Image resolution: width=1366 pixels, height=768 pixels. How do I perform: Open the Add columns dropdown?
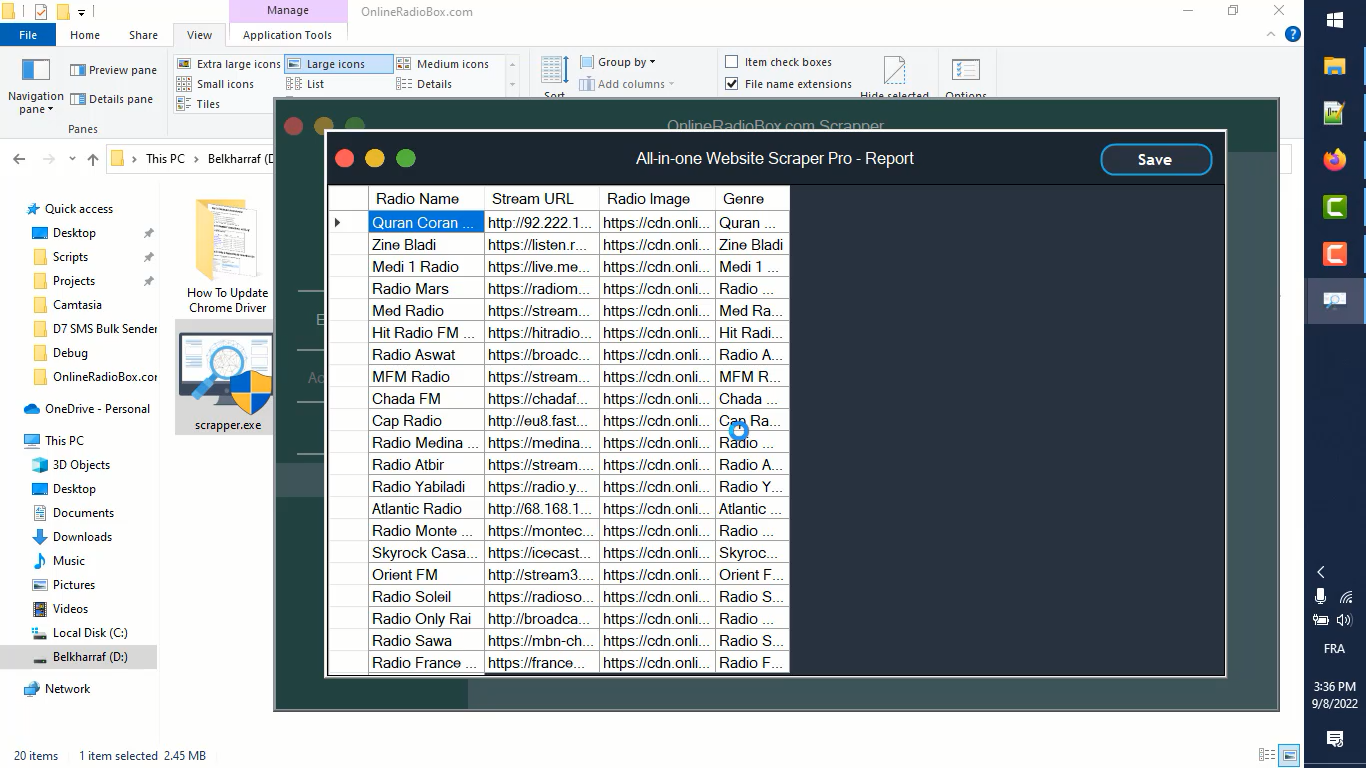pyautogui.click(x=627, y=84)
